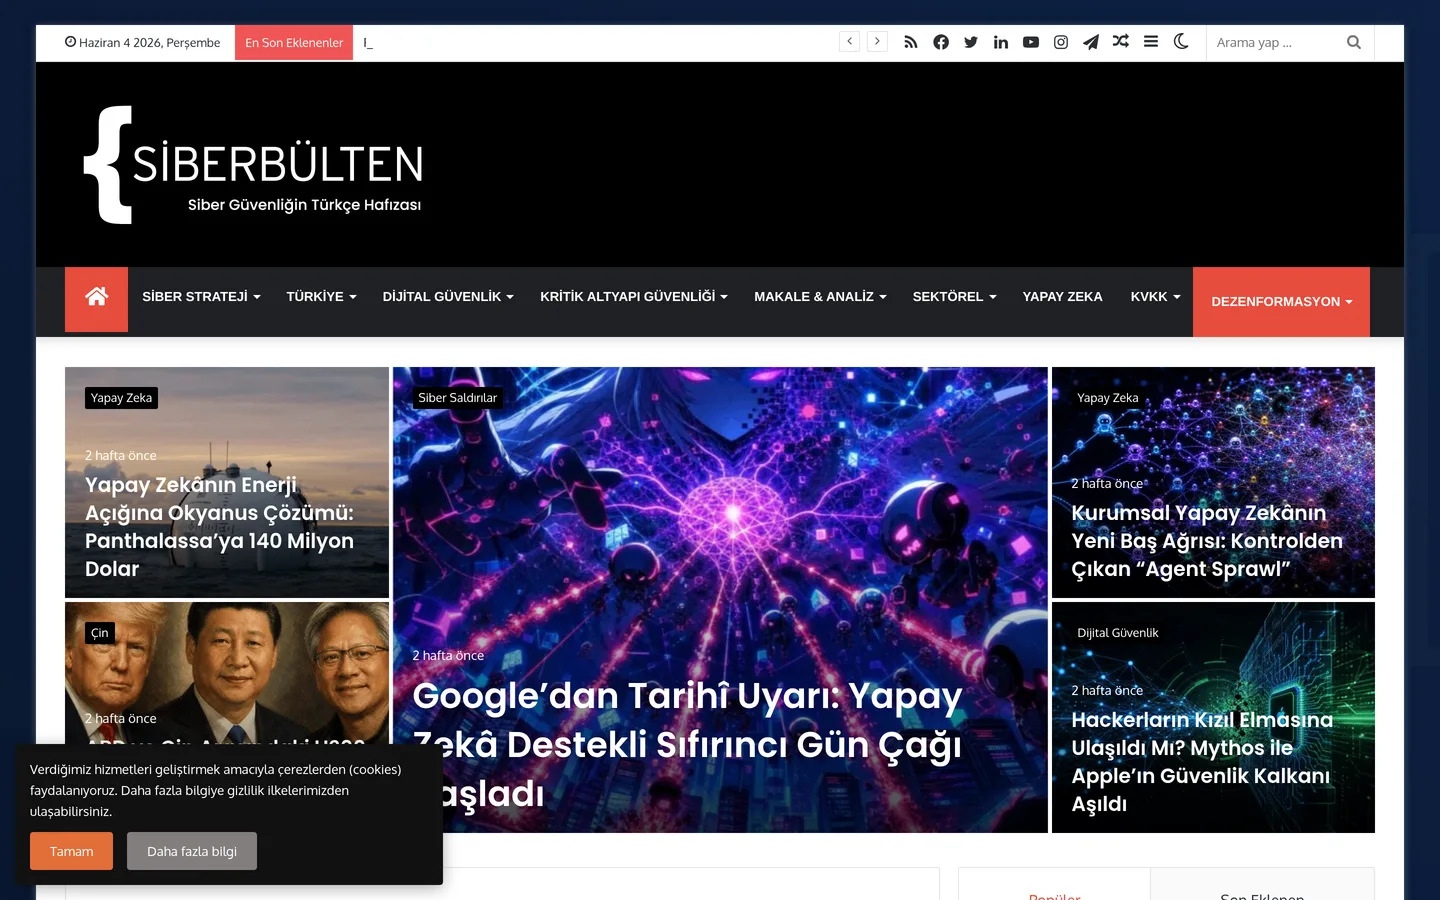Expand the DİJİTAL GÜVENLİK menu

pos(448,297)
